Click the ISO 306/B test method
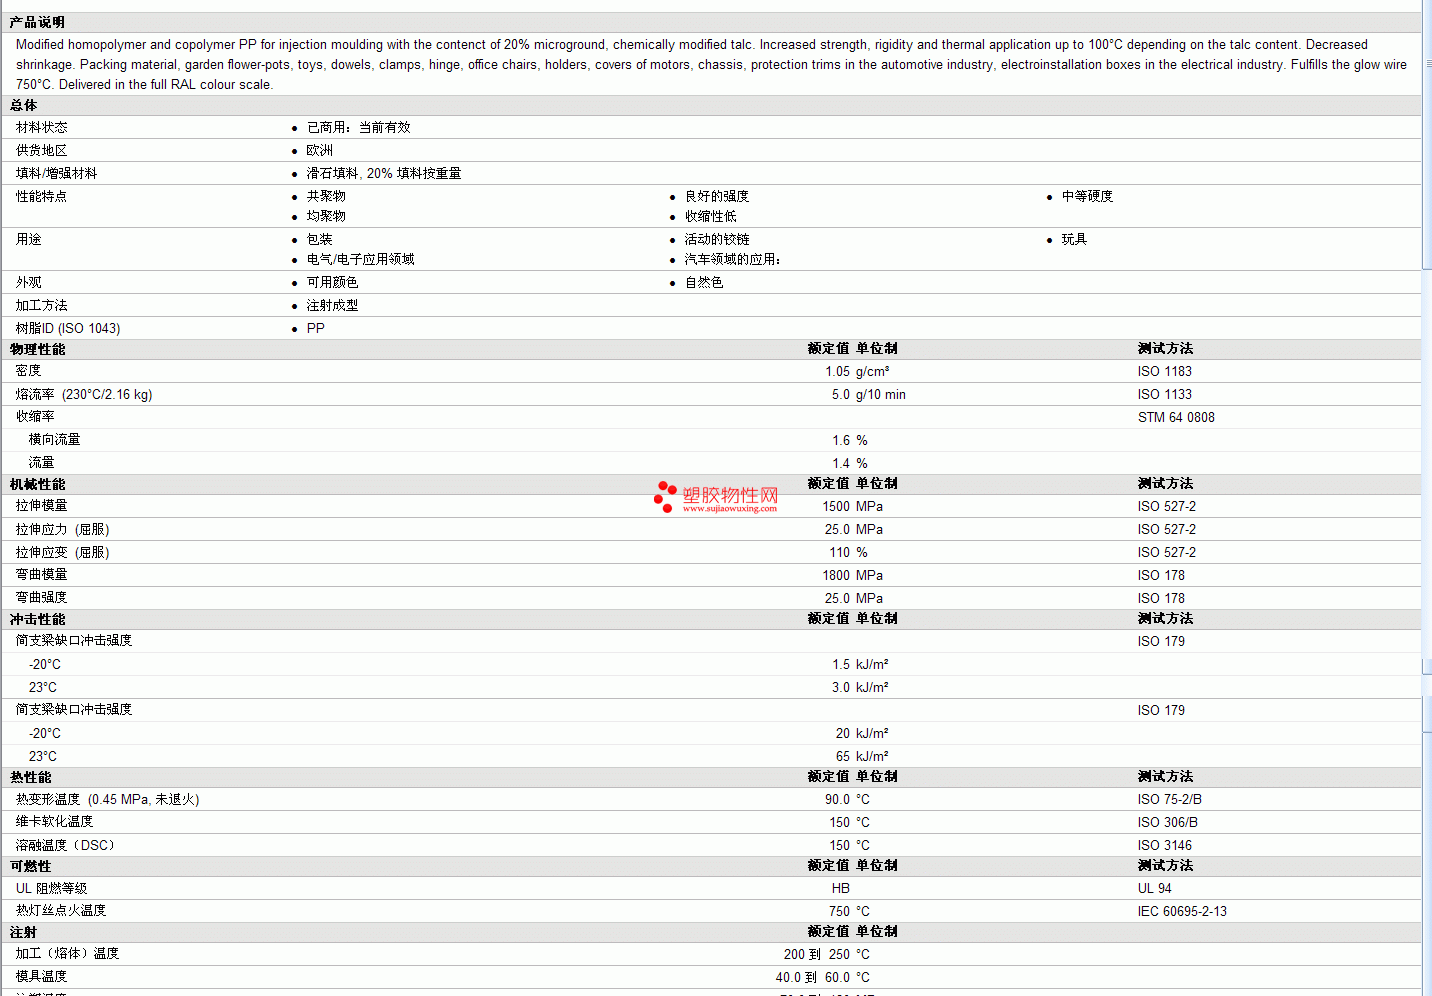This screenshot has width=1432, height=996. [1168, 822]
